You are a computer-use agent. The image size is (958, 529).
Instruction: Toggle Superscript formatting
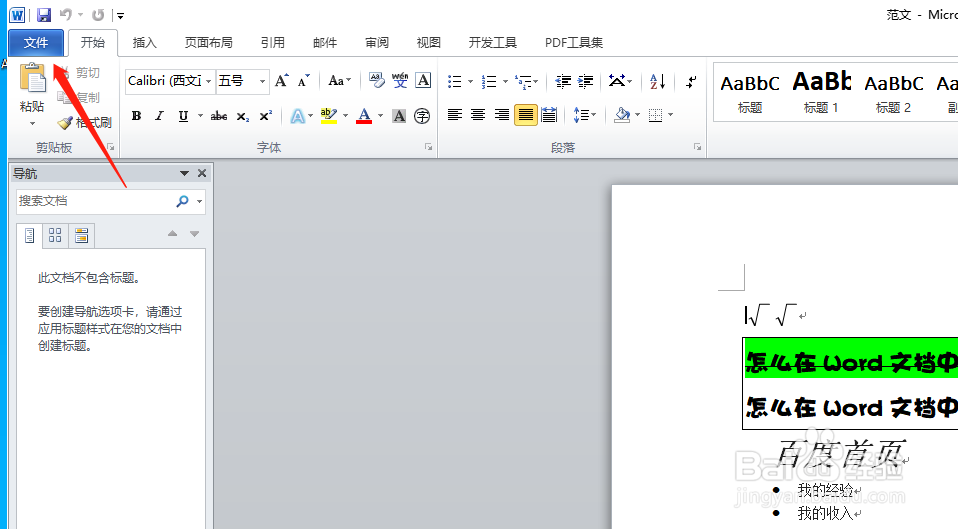coord(266,116)
